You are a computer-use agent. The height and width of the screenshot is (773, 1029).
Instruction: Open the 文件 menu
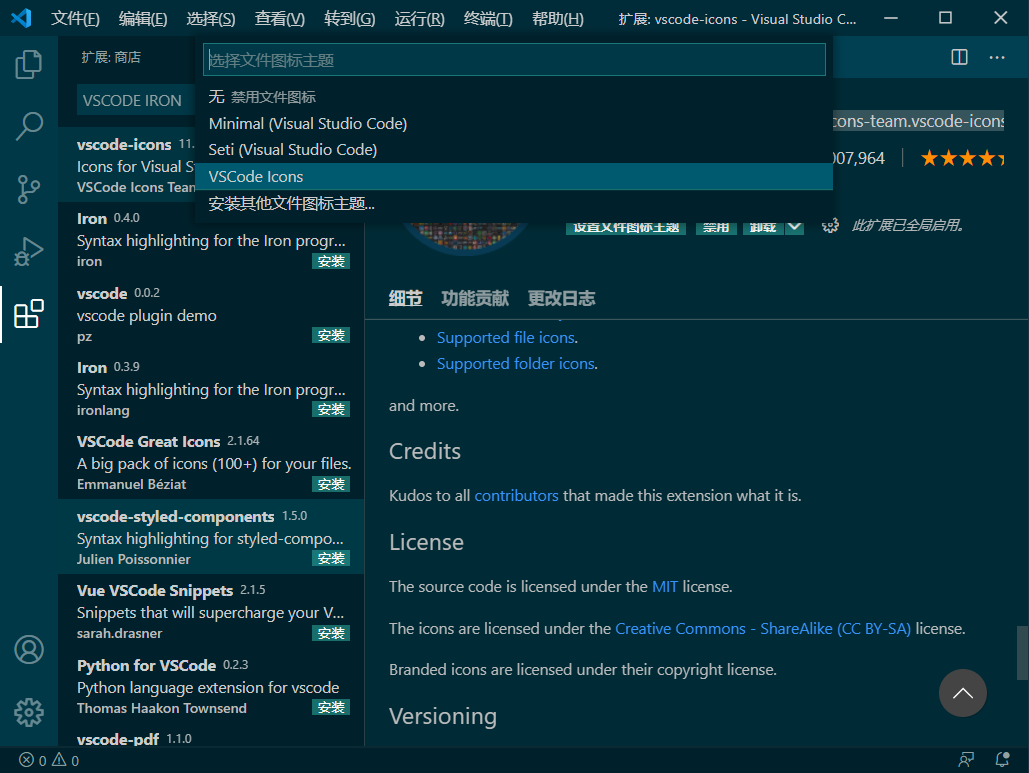75,18
